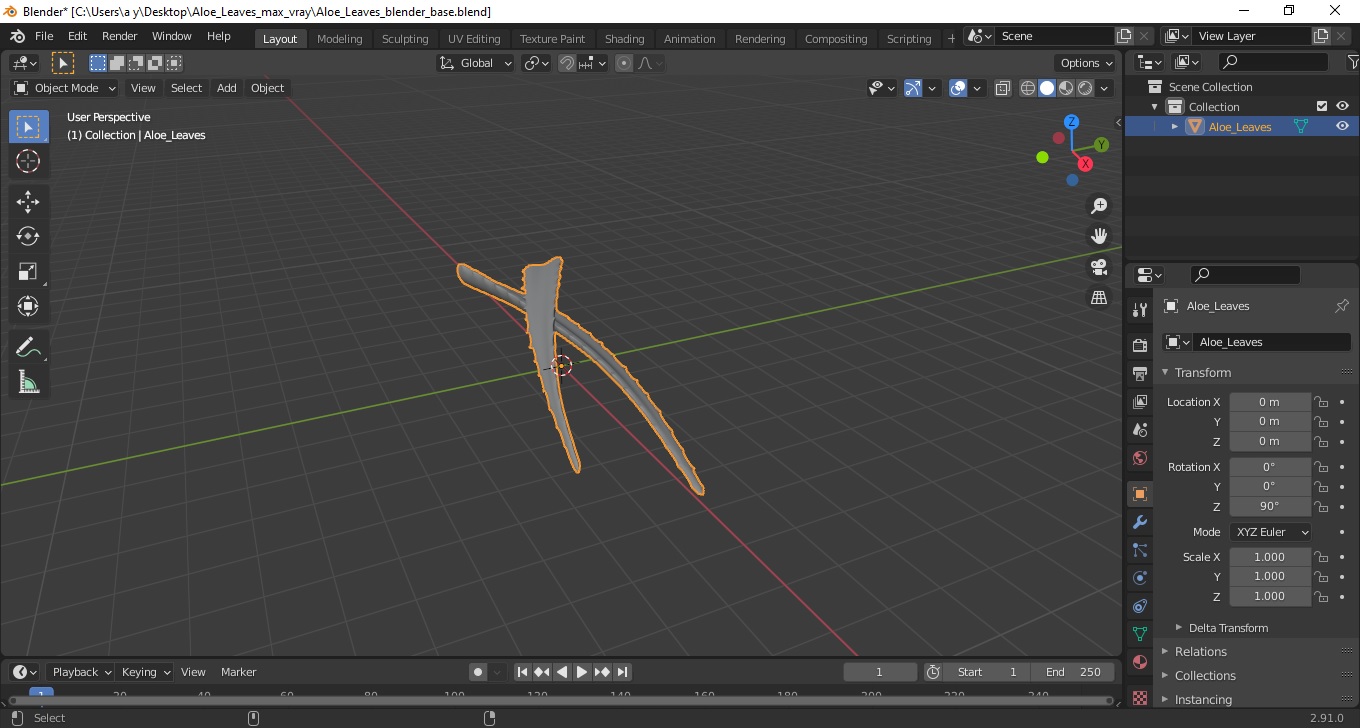This screenshot has height=728, width=1360.
Task: Open shading options dropdown arrow
Action: tap(1104, 88)
